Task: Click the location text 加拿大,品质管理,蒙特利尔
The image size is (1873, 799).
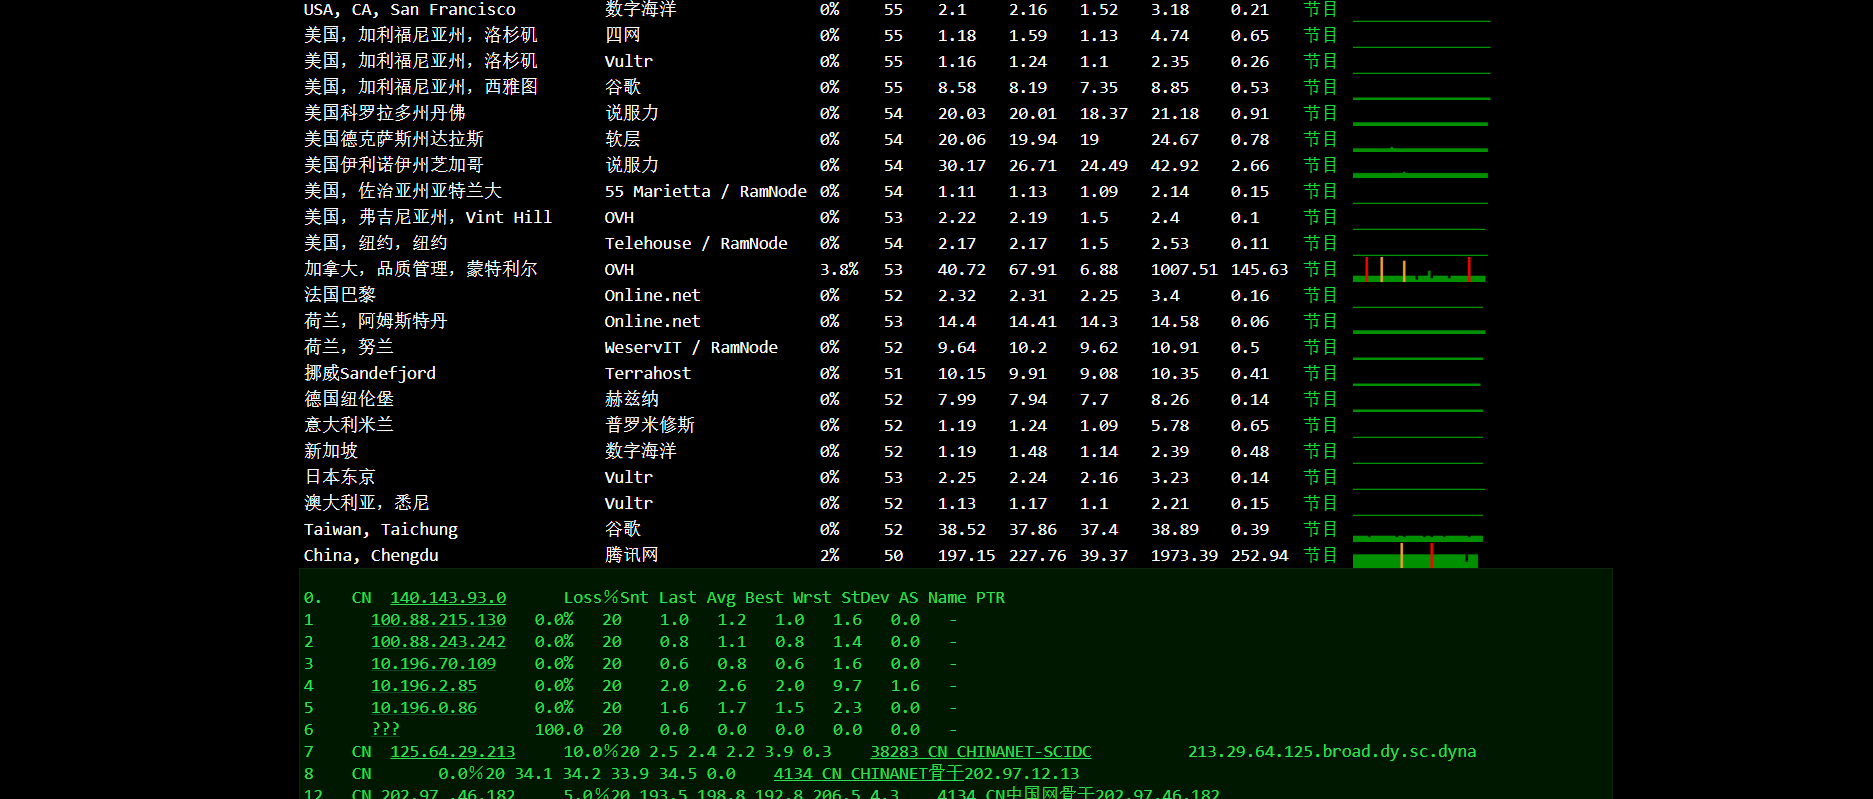Action: pos(421,269)
